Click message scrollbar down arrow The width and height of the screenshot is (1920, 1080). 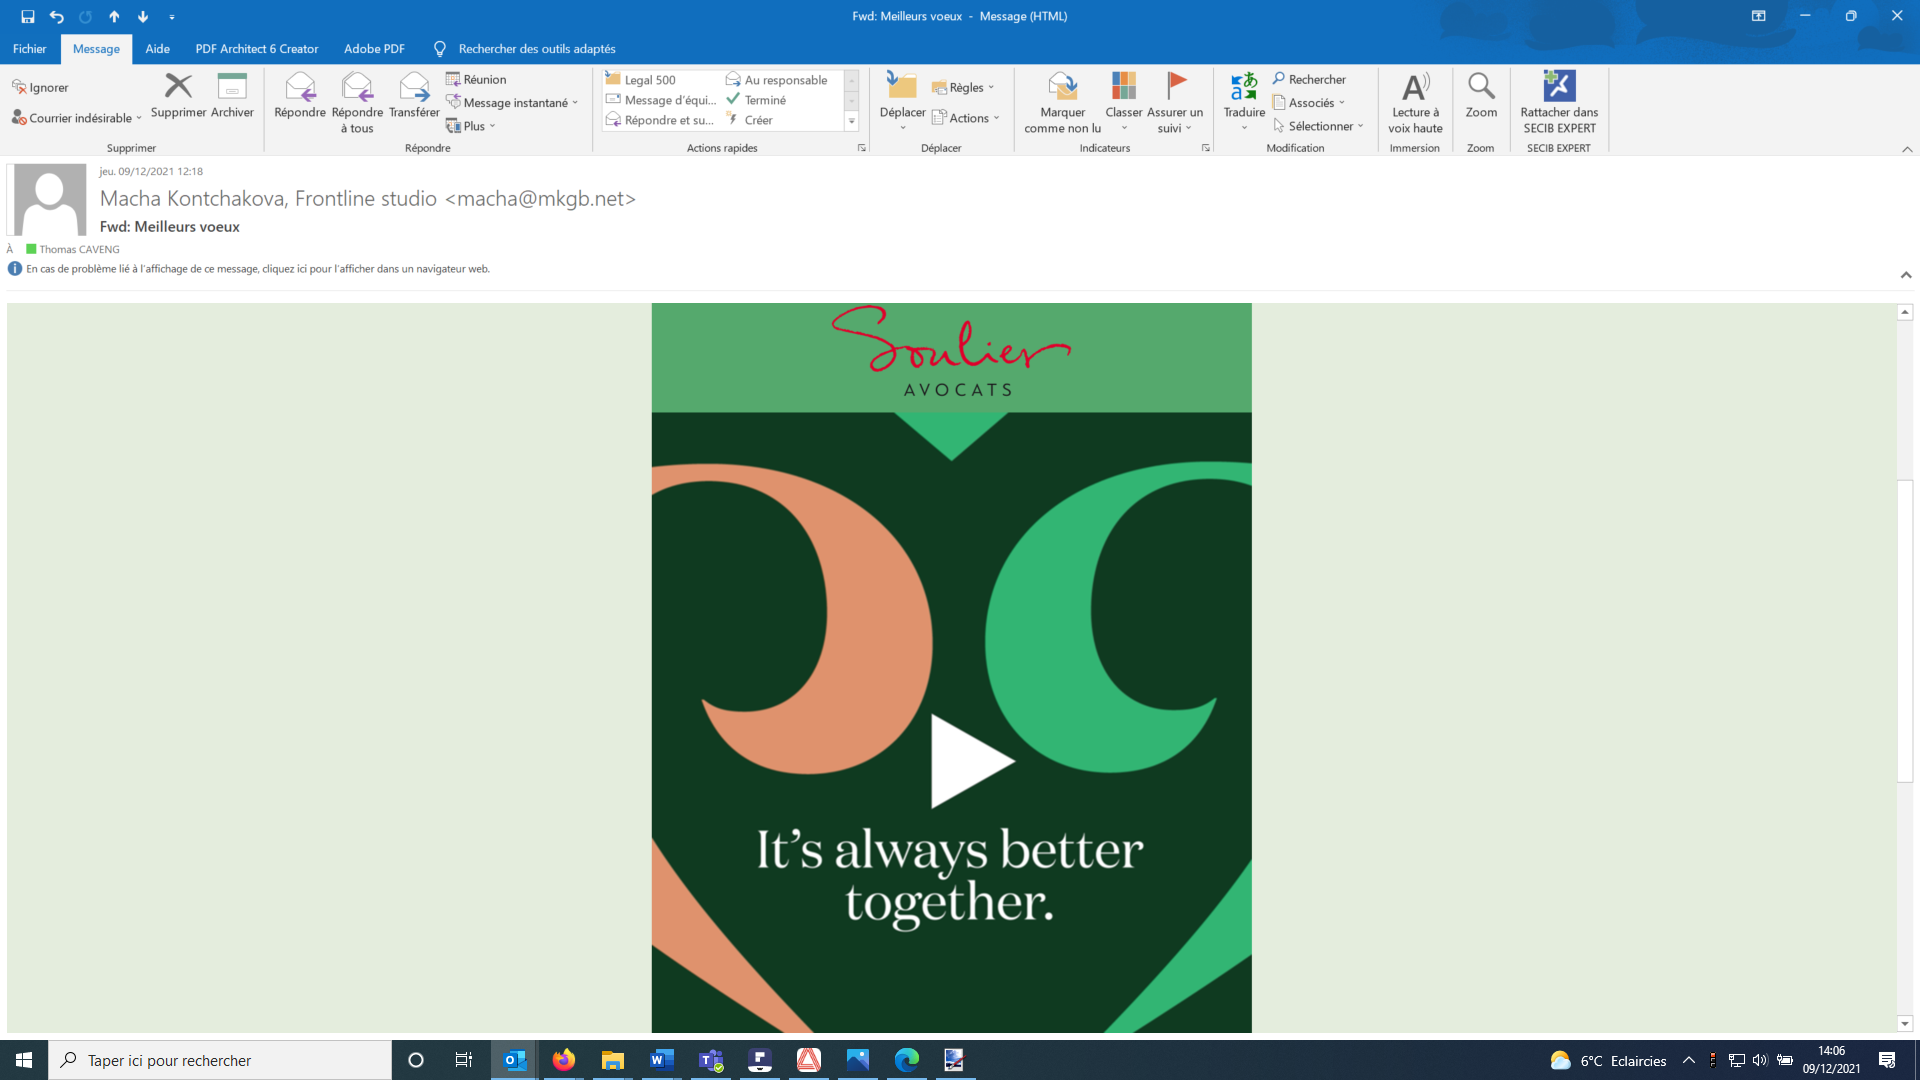[1905, 1024]
